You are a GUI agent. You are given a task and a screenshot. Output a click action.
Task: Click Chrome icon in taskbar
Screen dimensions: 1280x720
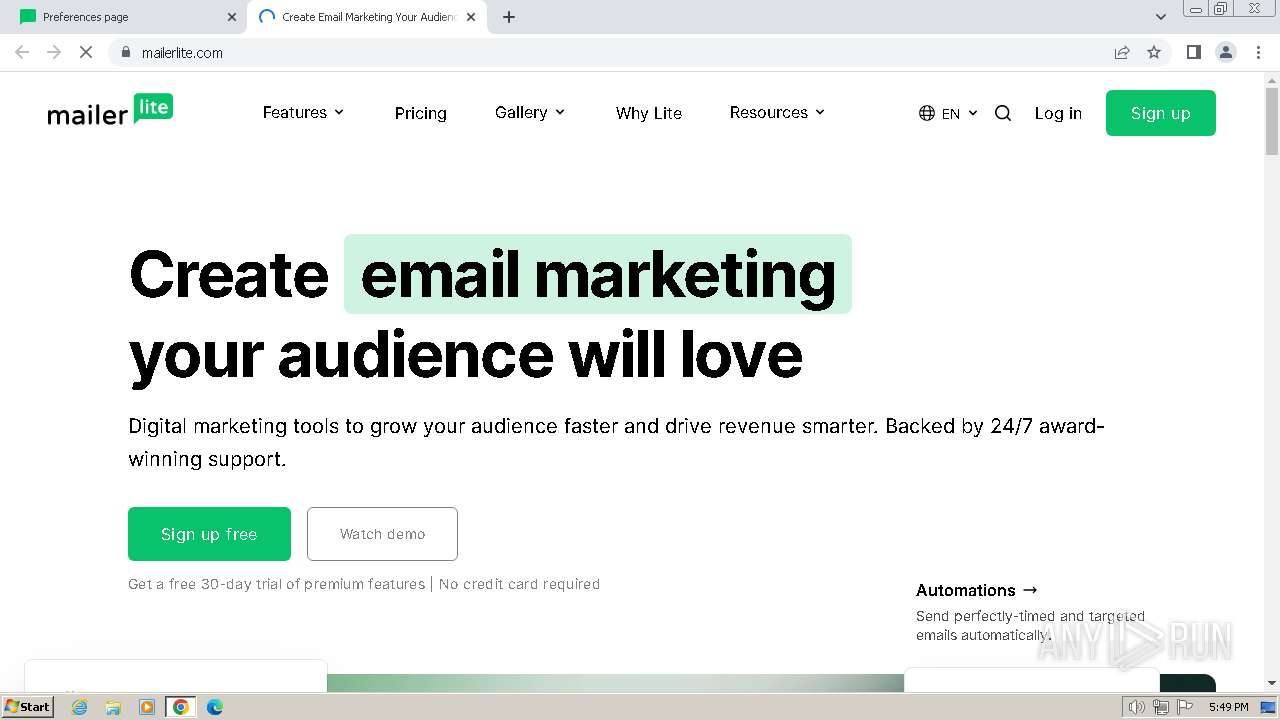click(181, 707)
